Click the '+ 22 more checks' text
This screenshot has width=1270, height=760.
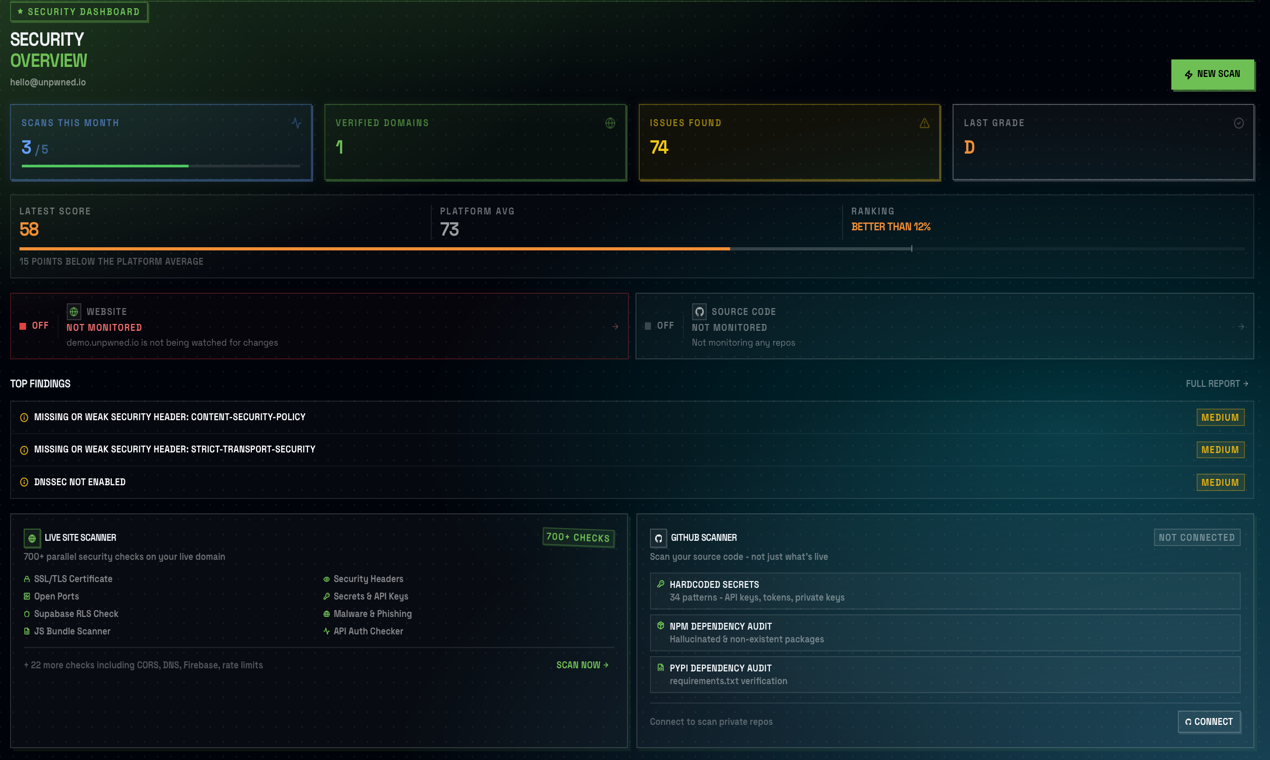(x=143, y=665)
